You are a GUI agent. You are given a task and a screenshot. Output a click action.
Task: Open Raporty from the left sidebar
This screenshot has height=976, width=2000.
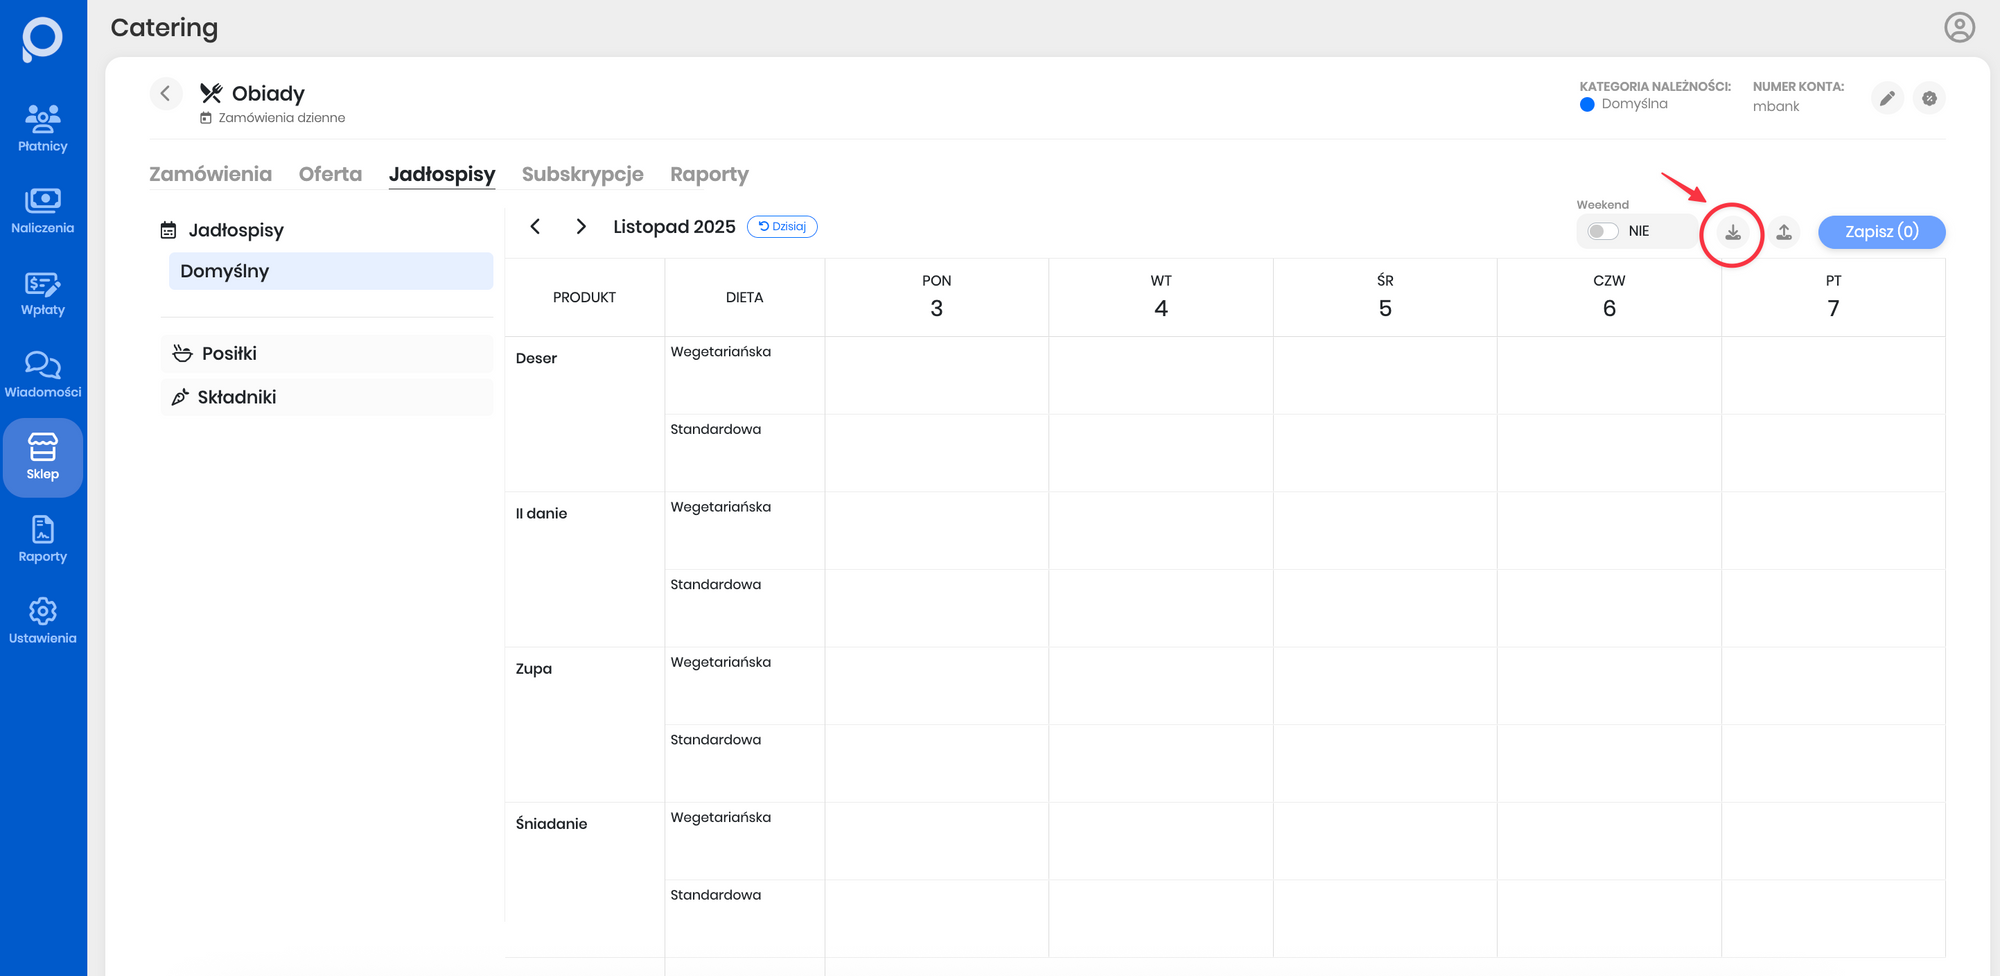43,539
